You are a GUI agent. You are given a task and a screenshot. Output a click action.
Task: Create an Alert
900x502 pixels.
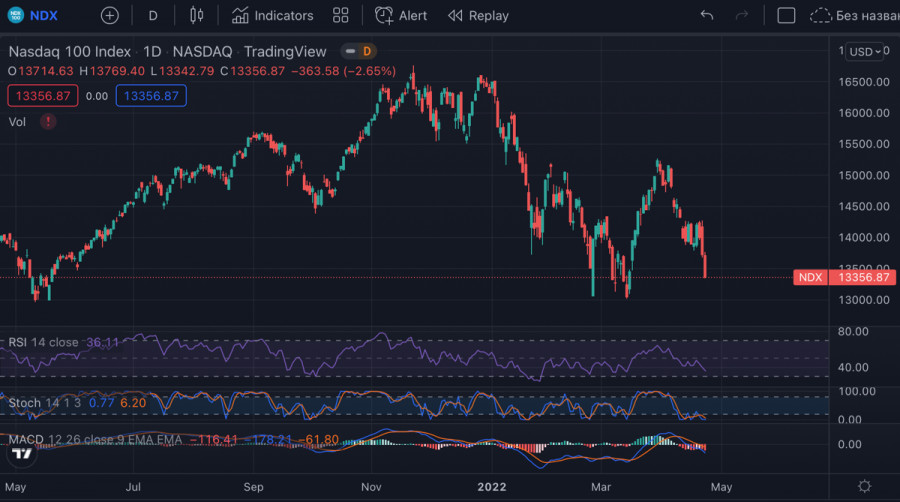tap(401, 15)
